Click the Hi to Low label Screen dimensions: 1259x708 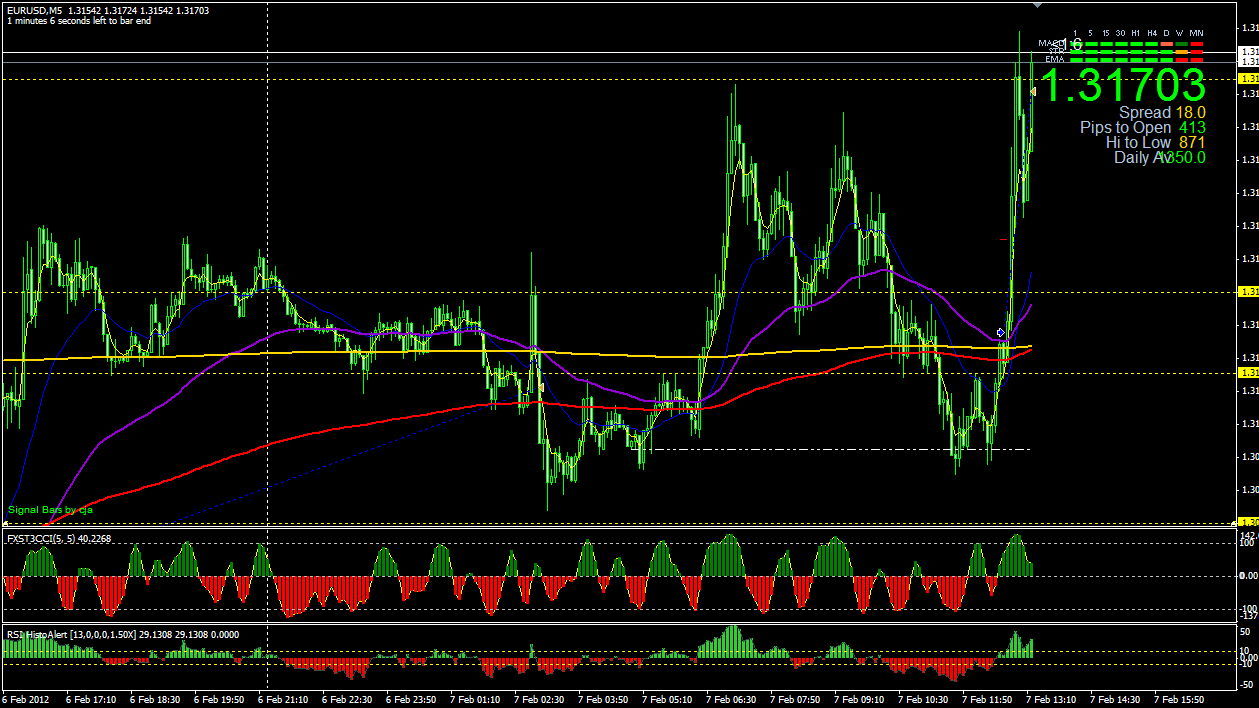(1138, 143)
